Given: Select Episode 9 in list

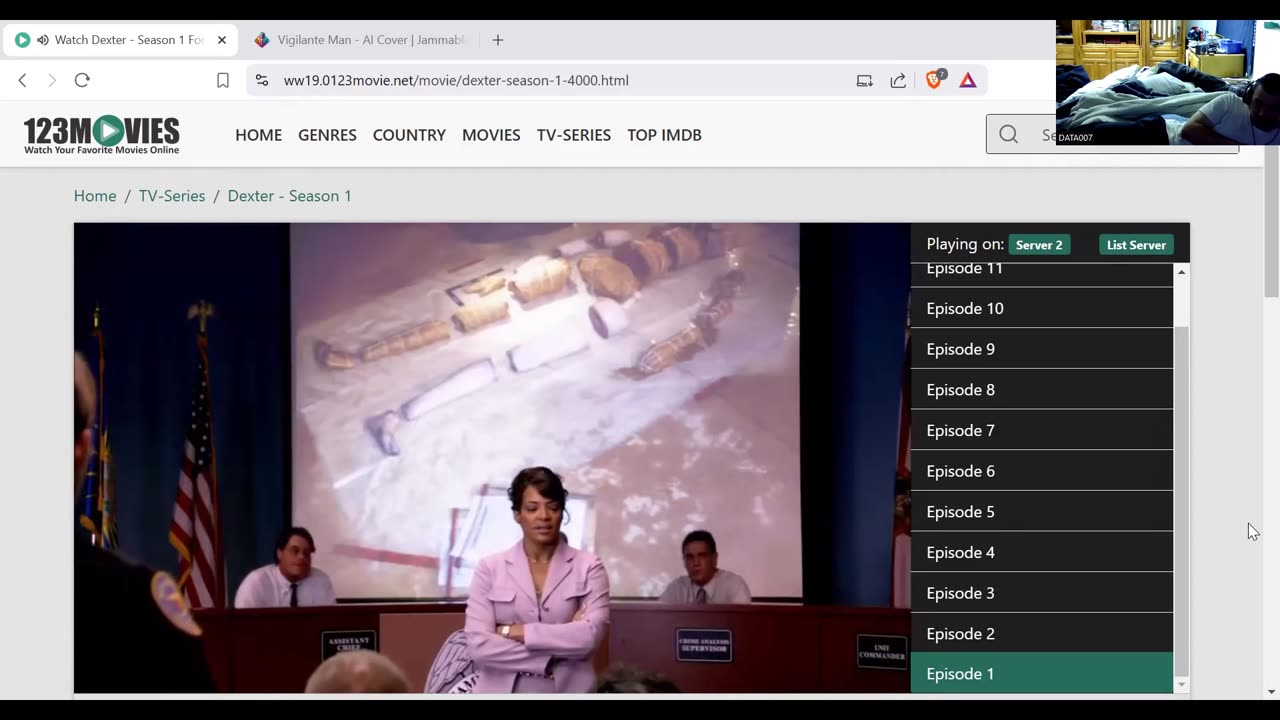Looking at the screenshot, I should pyautogui.click(x=1041, y=349).
